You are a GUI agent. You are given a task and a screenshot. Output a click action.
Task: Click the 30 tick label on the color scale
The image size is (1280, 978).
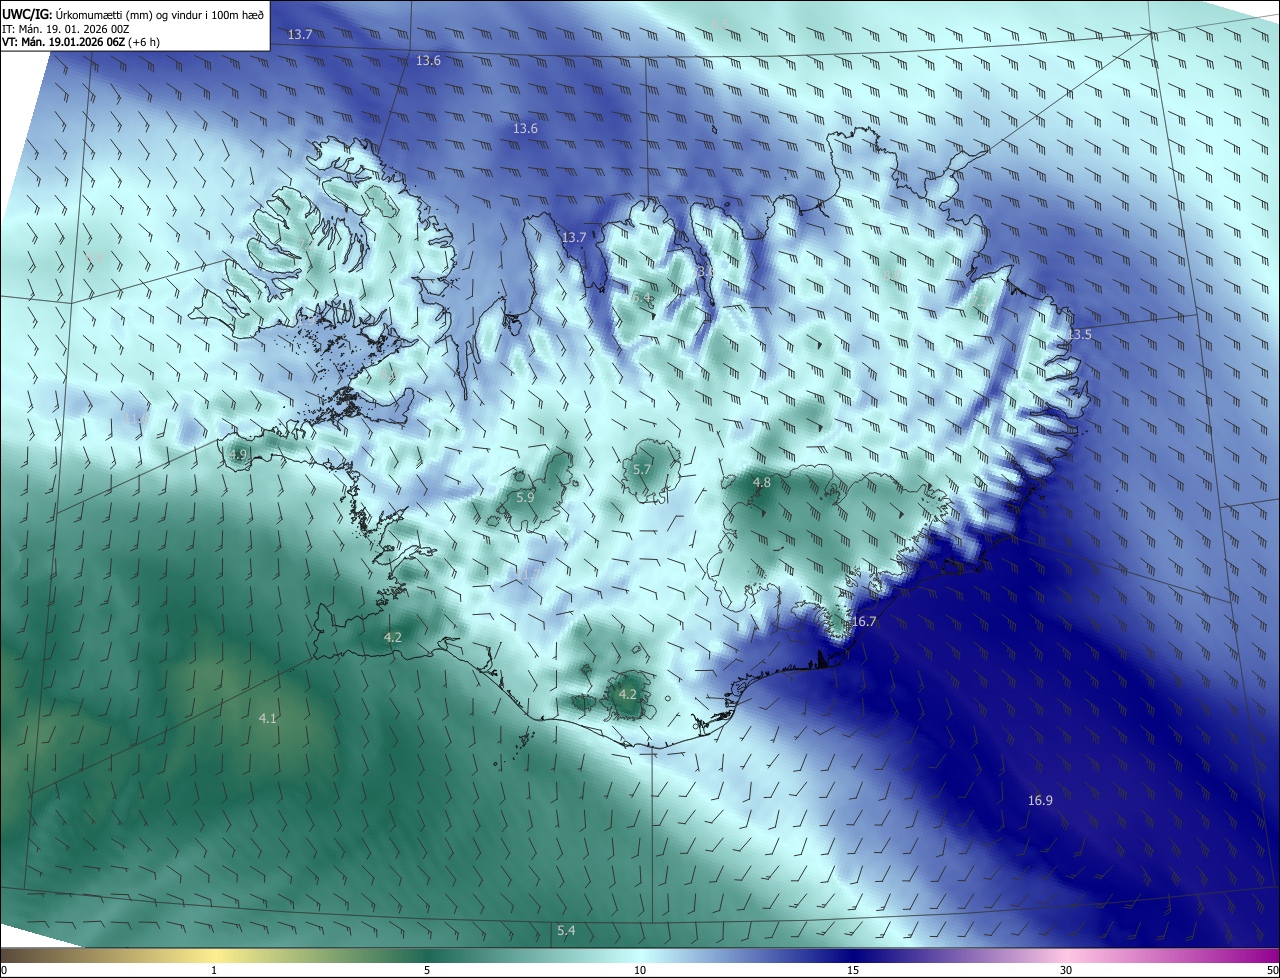click(x=1066, y=971)
